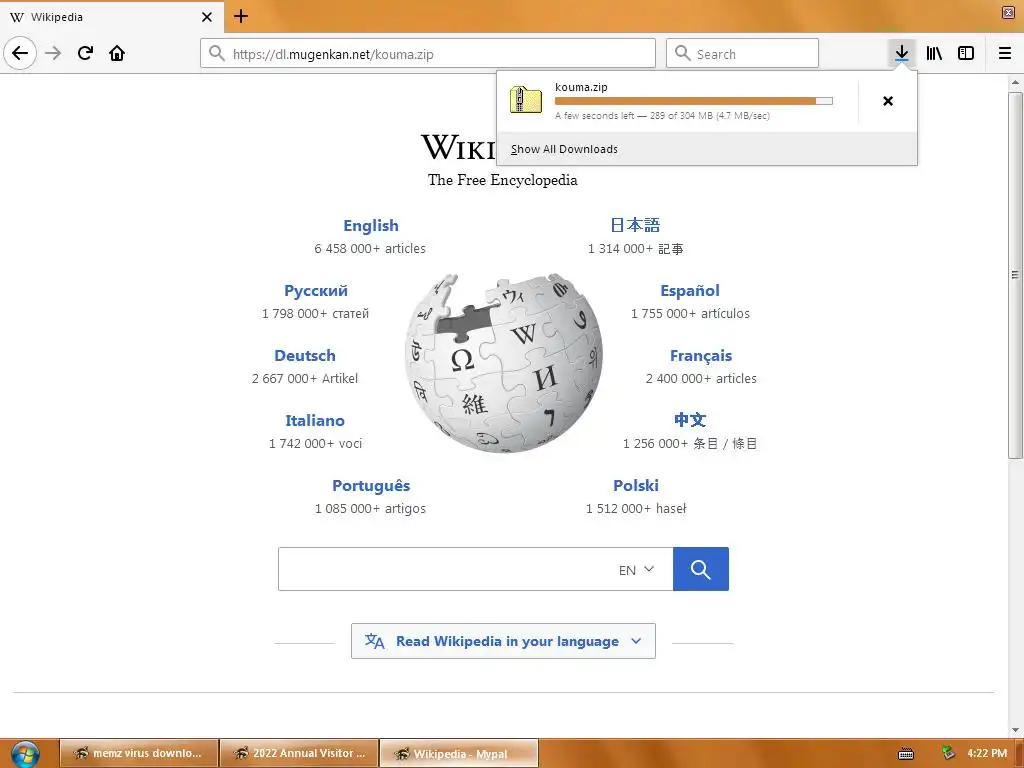Go back using the browser back arrow
Viewport: 1024px width, 768px height.
click(x=20, y=53)
